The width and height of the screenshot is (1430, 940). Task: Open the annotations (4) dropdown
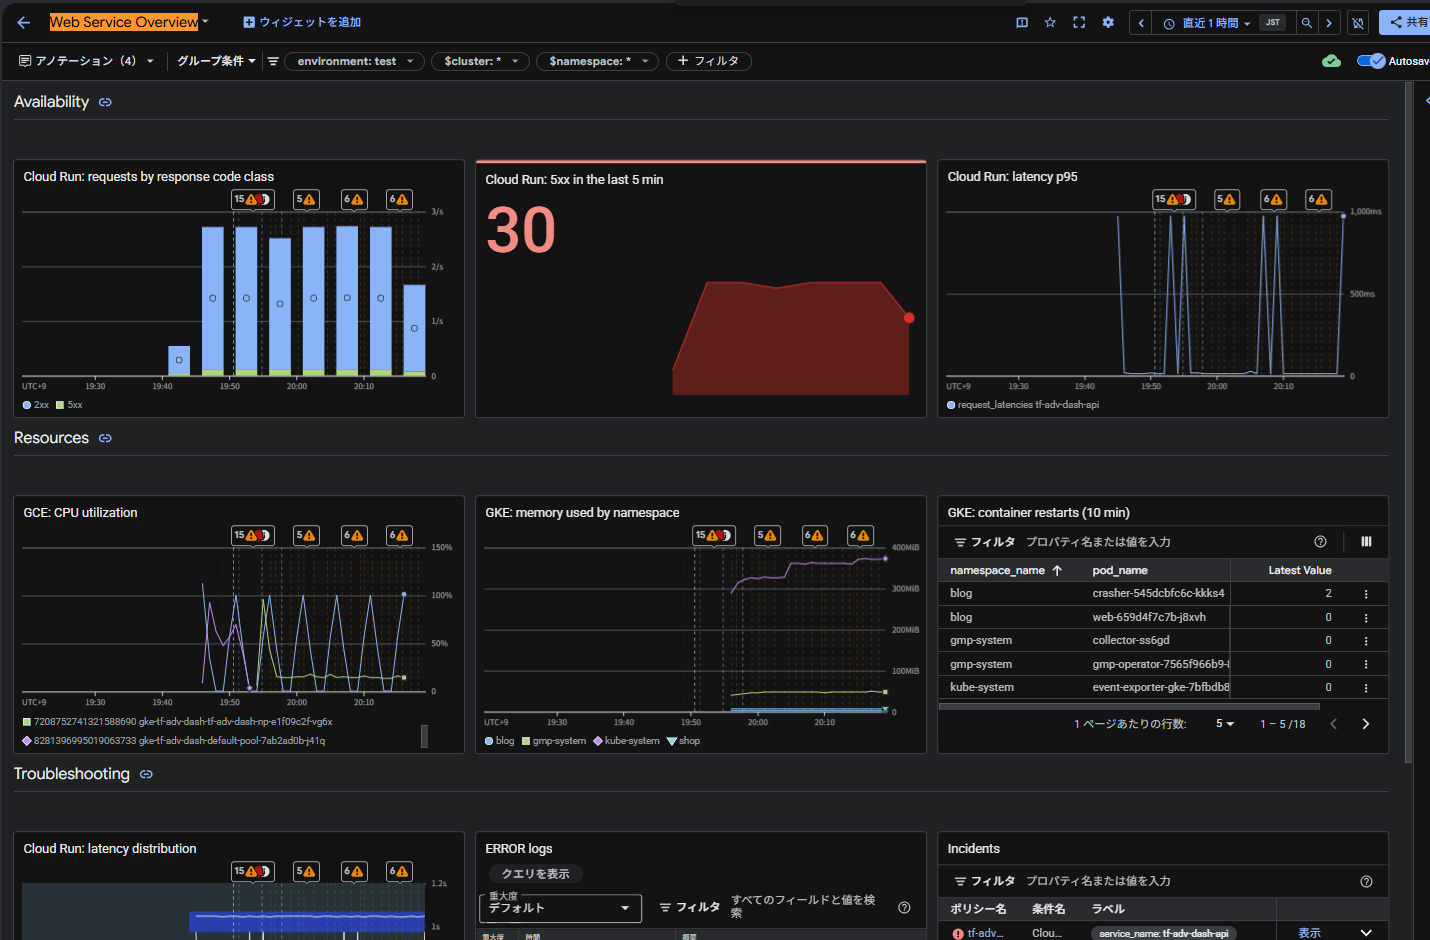86,61
